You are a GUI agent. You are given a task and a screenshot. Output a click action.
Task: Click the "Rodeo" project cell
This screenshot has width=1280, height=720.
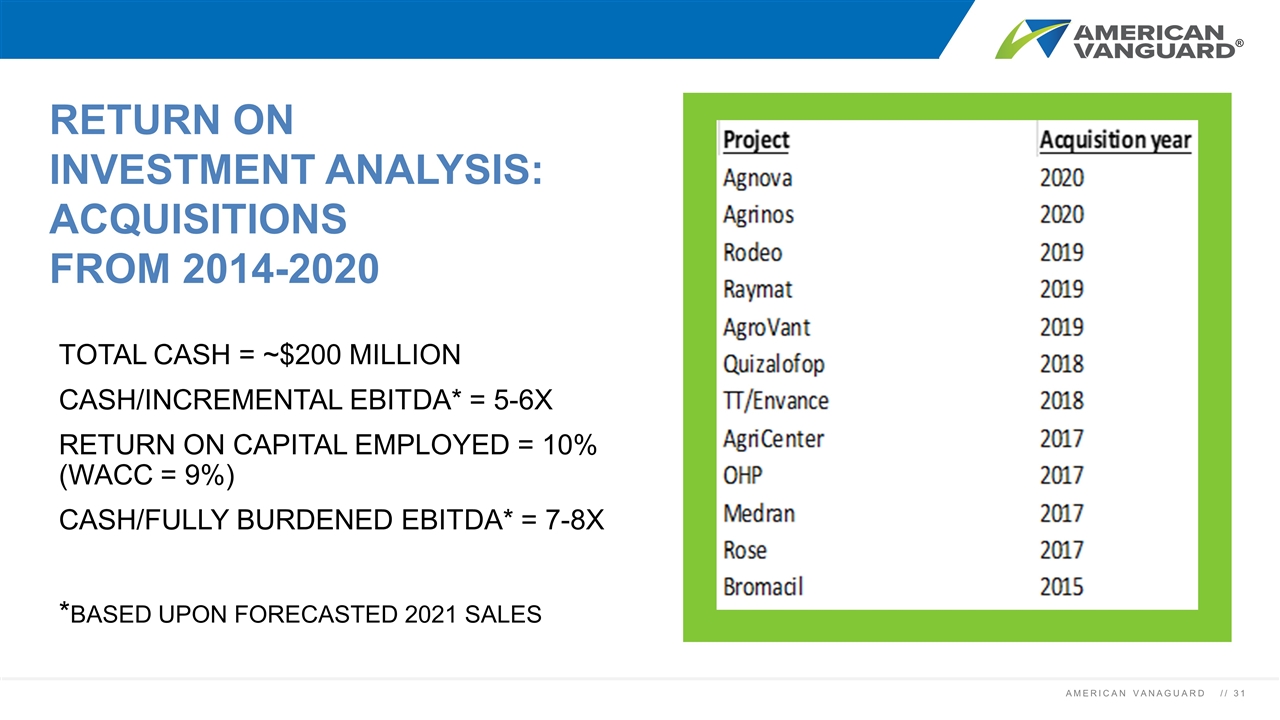[752, 252]
